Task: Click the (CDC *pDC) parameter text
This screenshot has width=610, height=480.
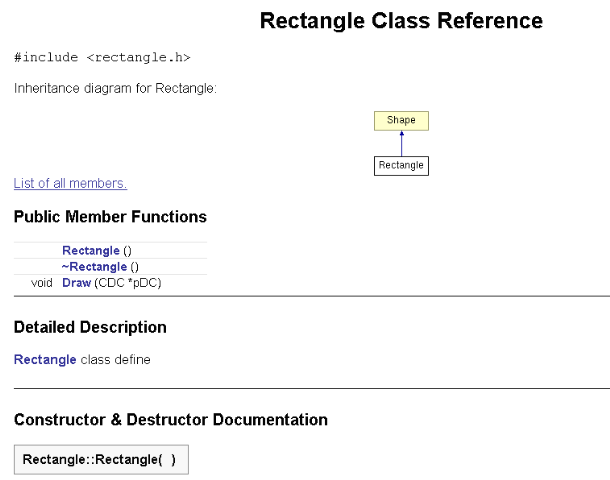Action: click(128, 283)
